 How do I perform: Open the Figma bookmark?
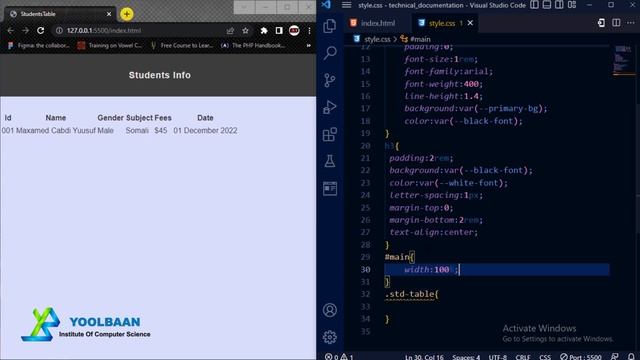(x=38, y=45)
